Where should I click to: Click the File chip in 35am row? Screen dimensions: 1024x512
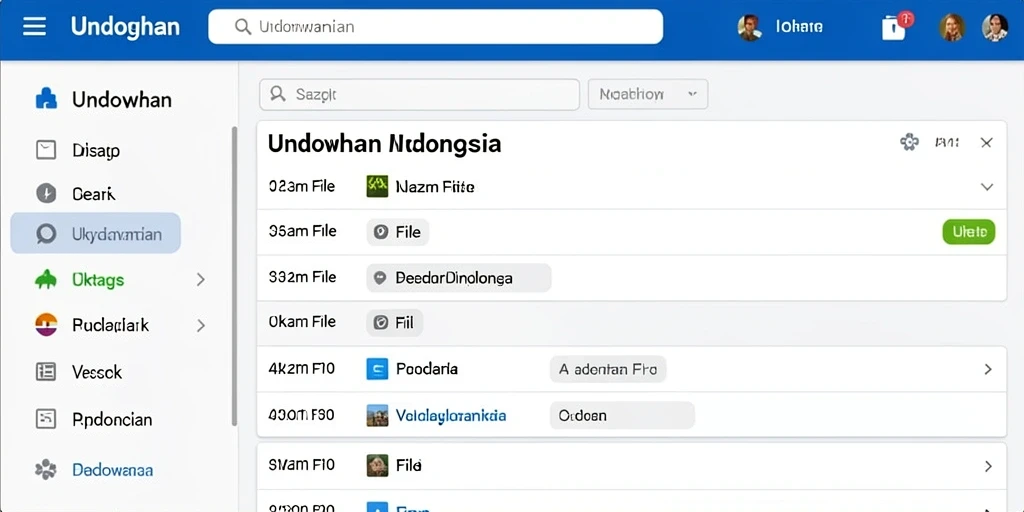397,232
